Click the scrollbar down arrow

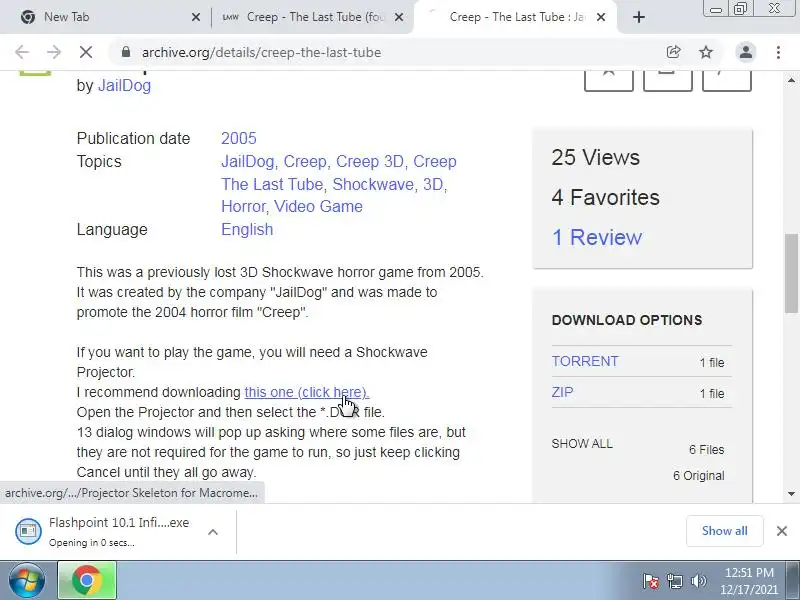point(791,493)
